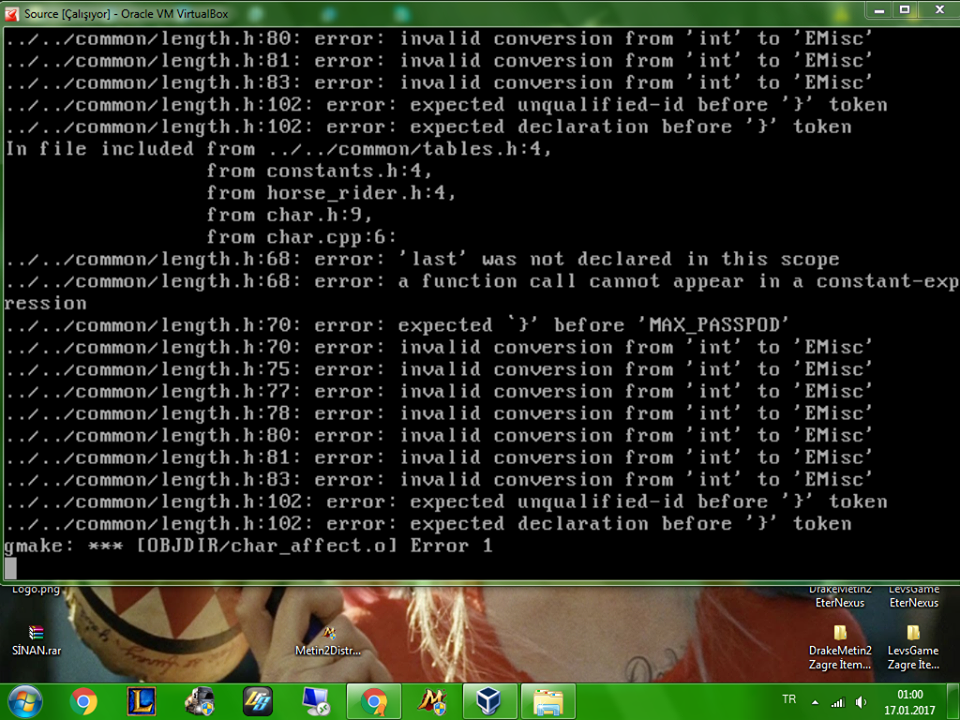Open the Metin2 taskbar icon
Image resolution: width=960 pixels, height=720 pixels.
pyautogui.click(x=432, y=702)
